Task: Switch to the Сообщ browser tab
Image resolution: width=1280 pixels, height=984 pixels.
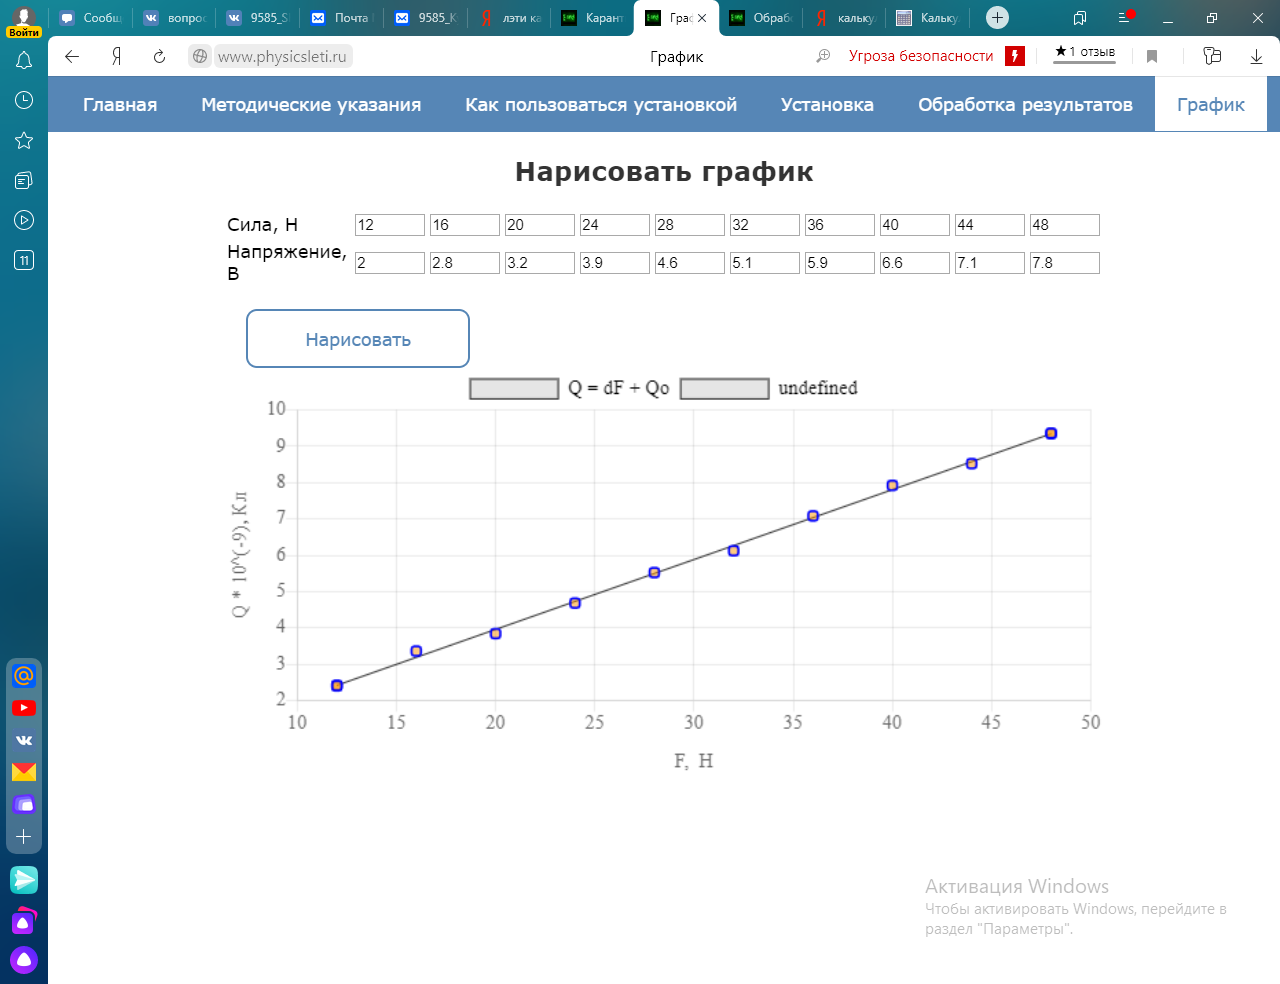Action: pyautogui.click(x=91, y=18)
